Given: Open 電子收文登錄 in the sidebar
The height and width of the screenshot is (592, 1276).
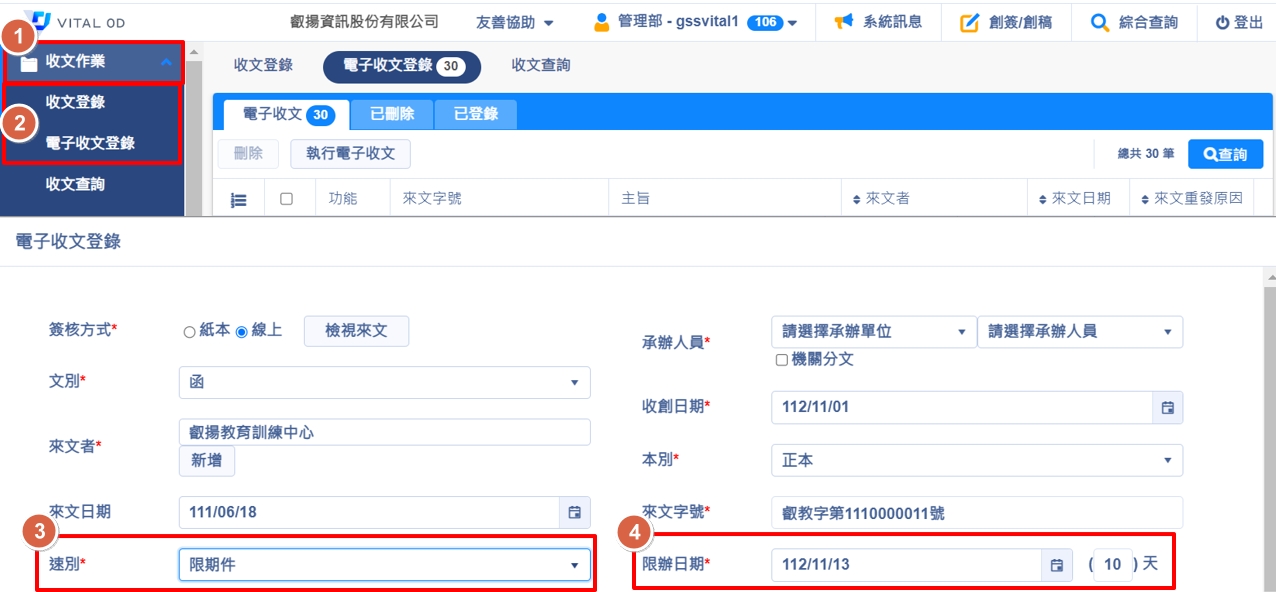Looking at the screenshot, I should tap(90, 143).
